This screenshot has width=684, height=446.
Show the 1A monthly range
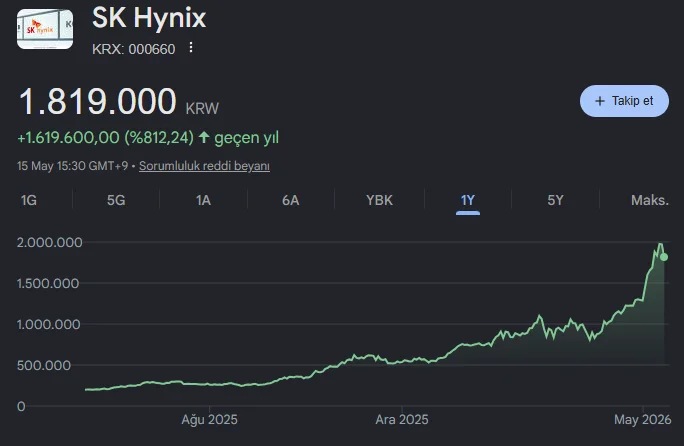tap(203, 200)
